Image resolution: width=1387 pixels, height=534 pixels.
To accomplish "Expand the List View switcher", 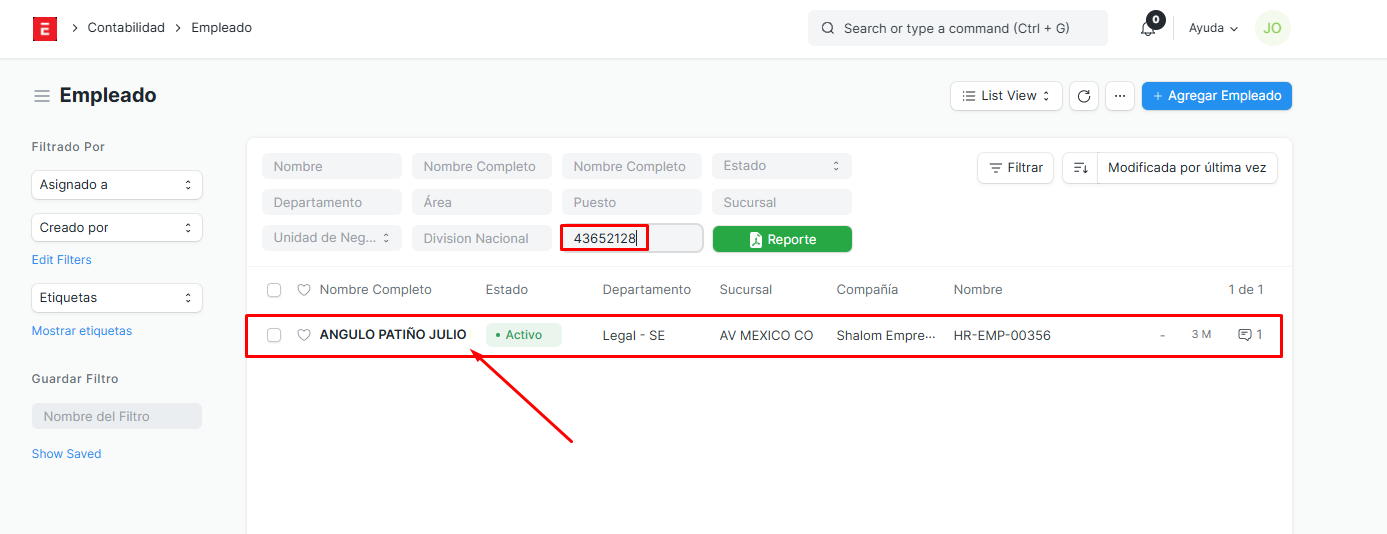I will pos(1006,96).
